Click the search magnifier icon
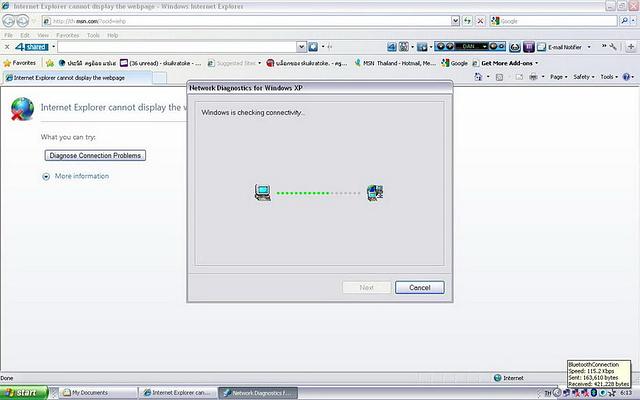Screen dimensions: 640x400 point(624,21)
